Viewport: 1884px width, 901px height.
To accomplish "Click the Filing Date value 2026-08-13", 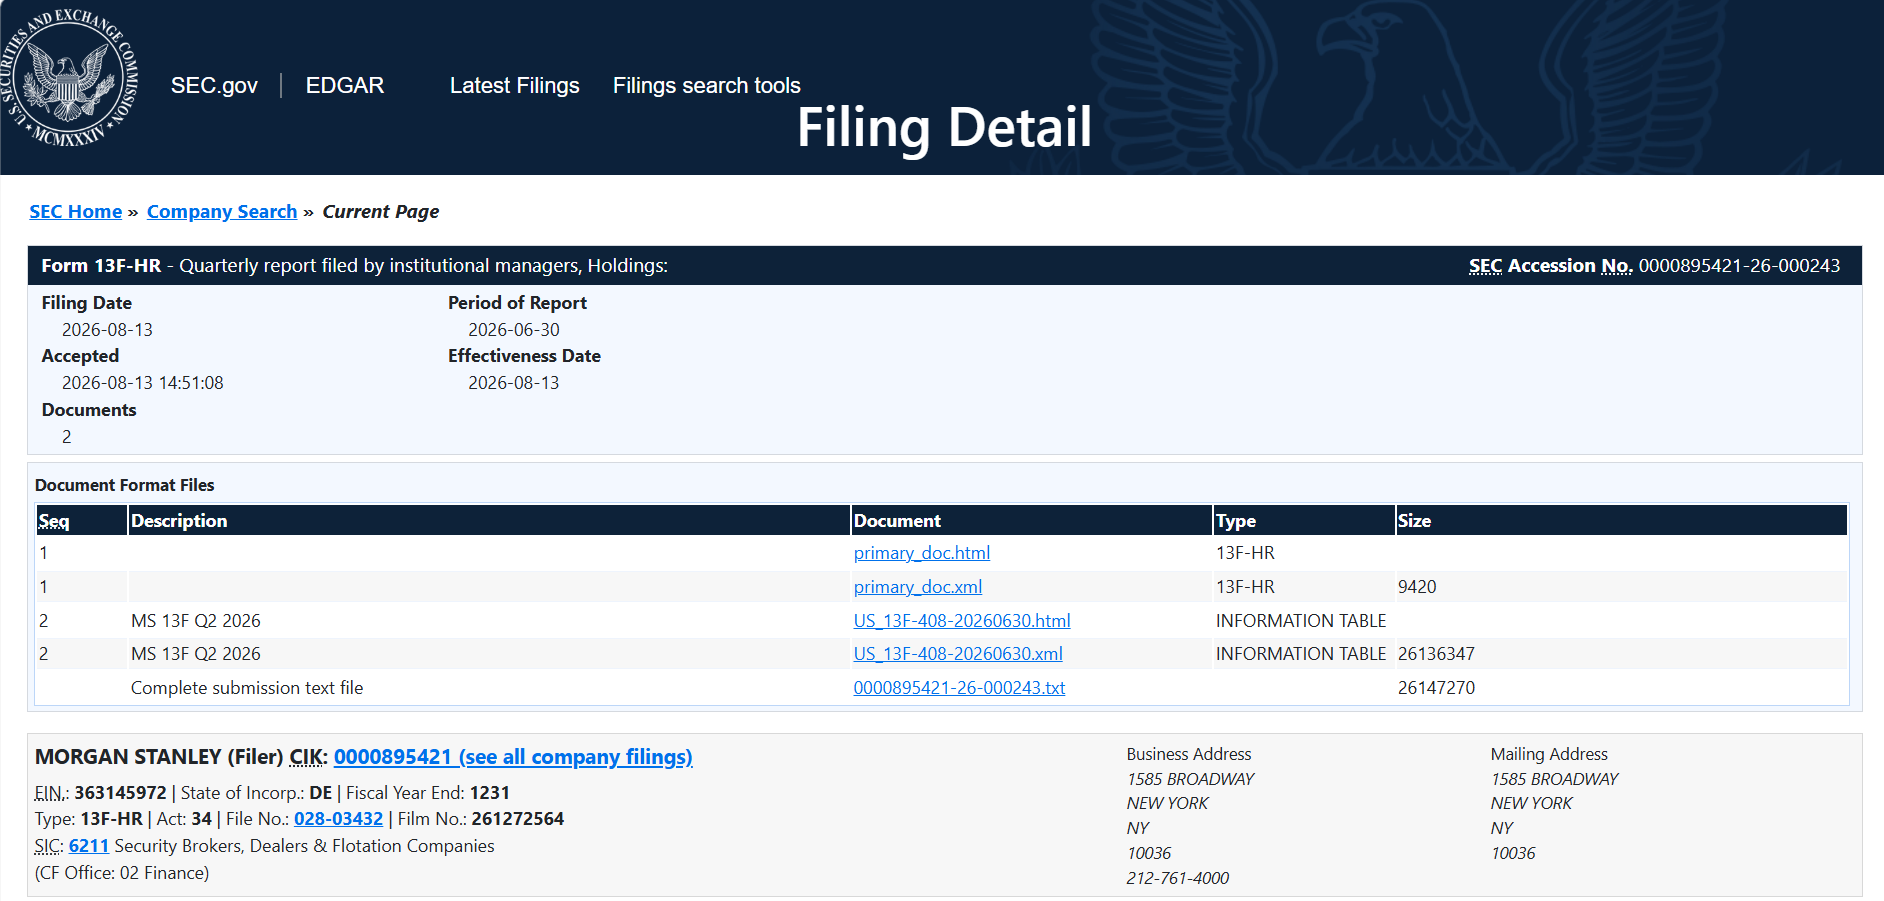I will coord(107,330).
